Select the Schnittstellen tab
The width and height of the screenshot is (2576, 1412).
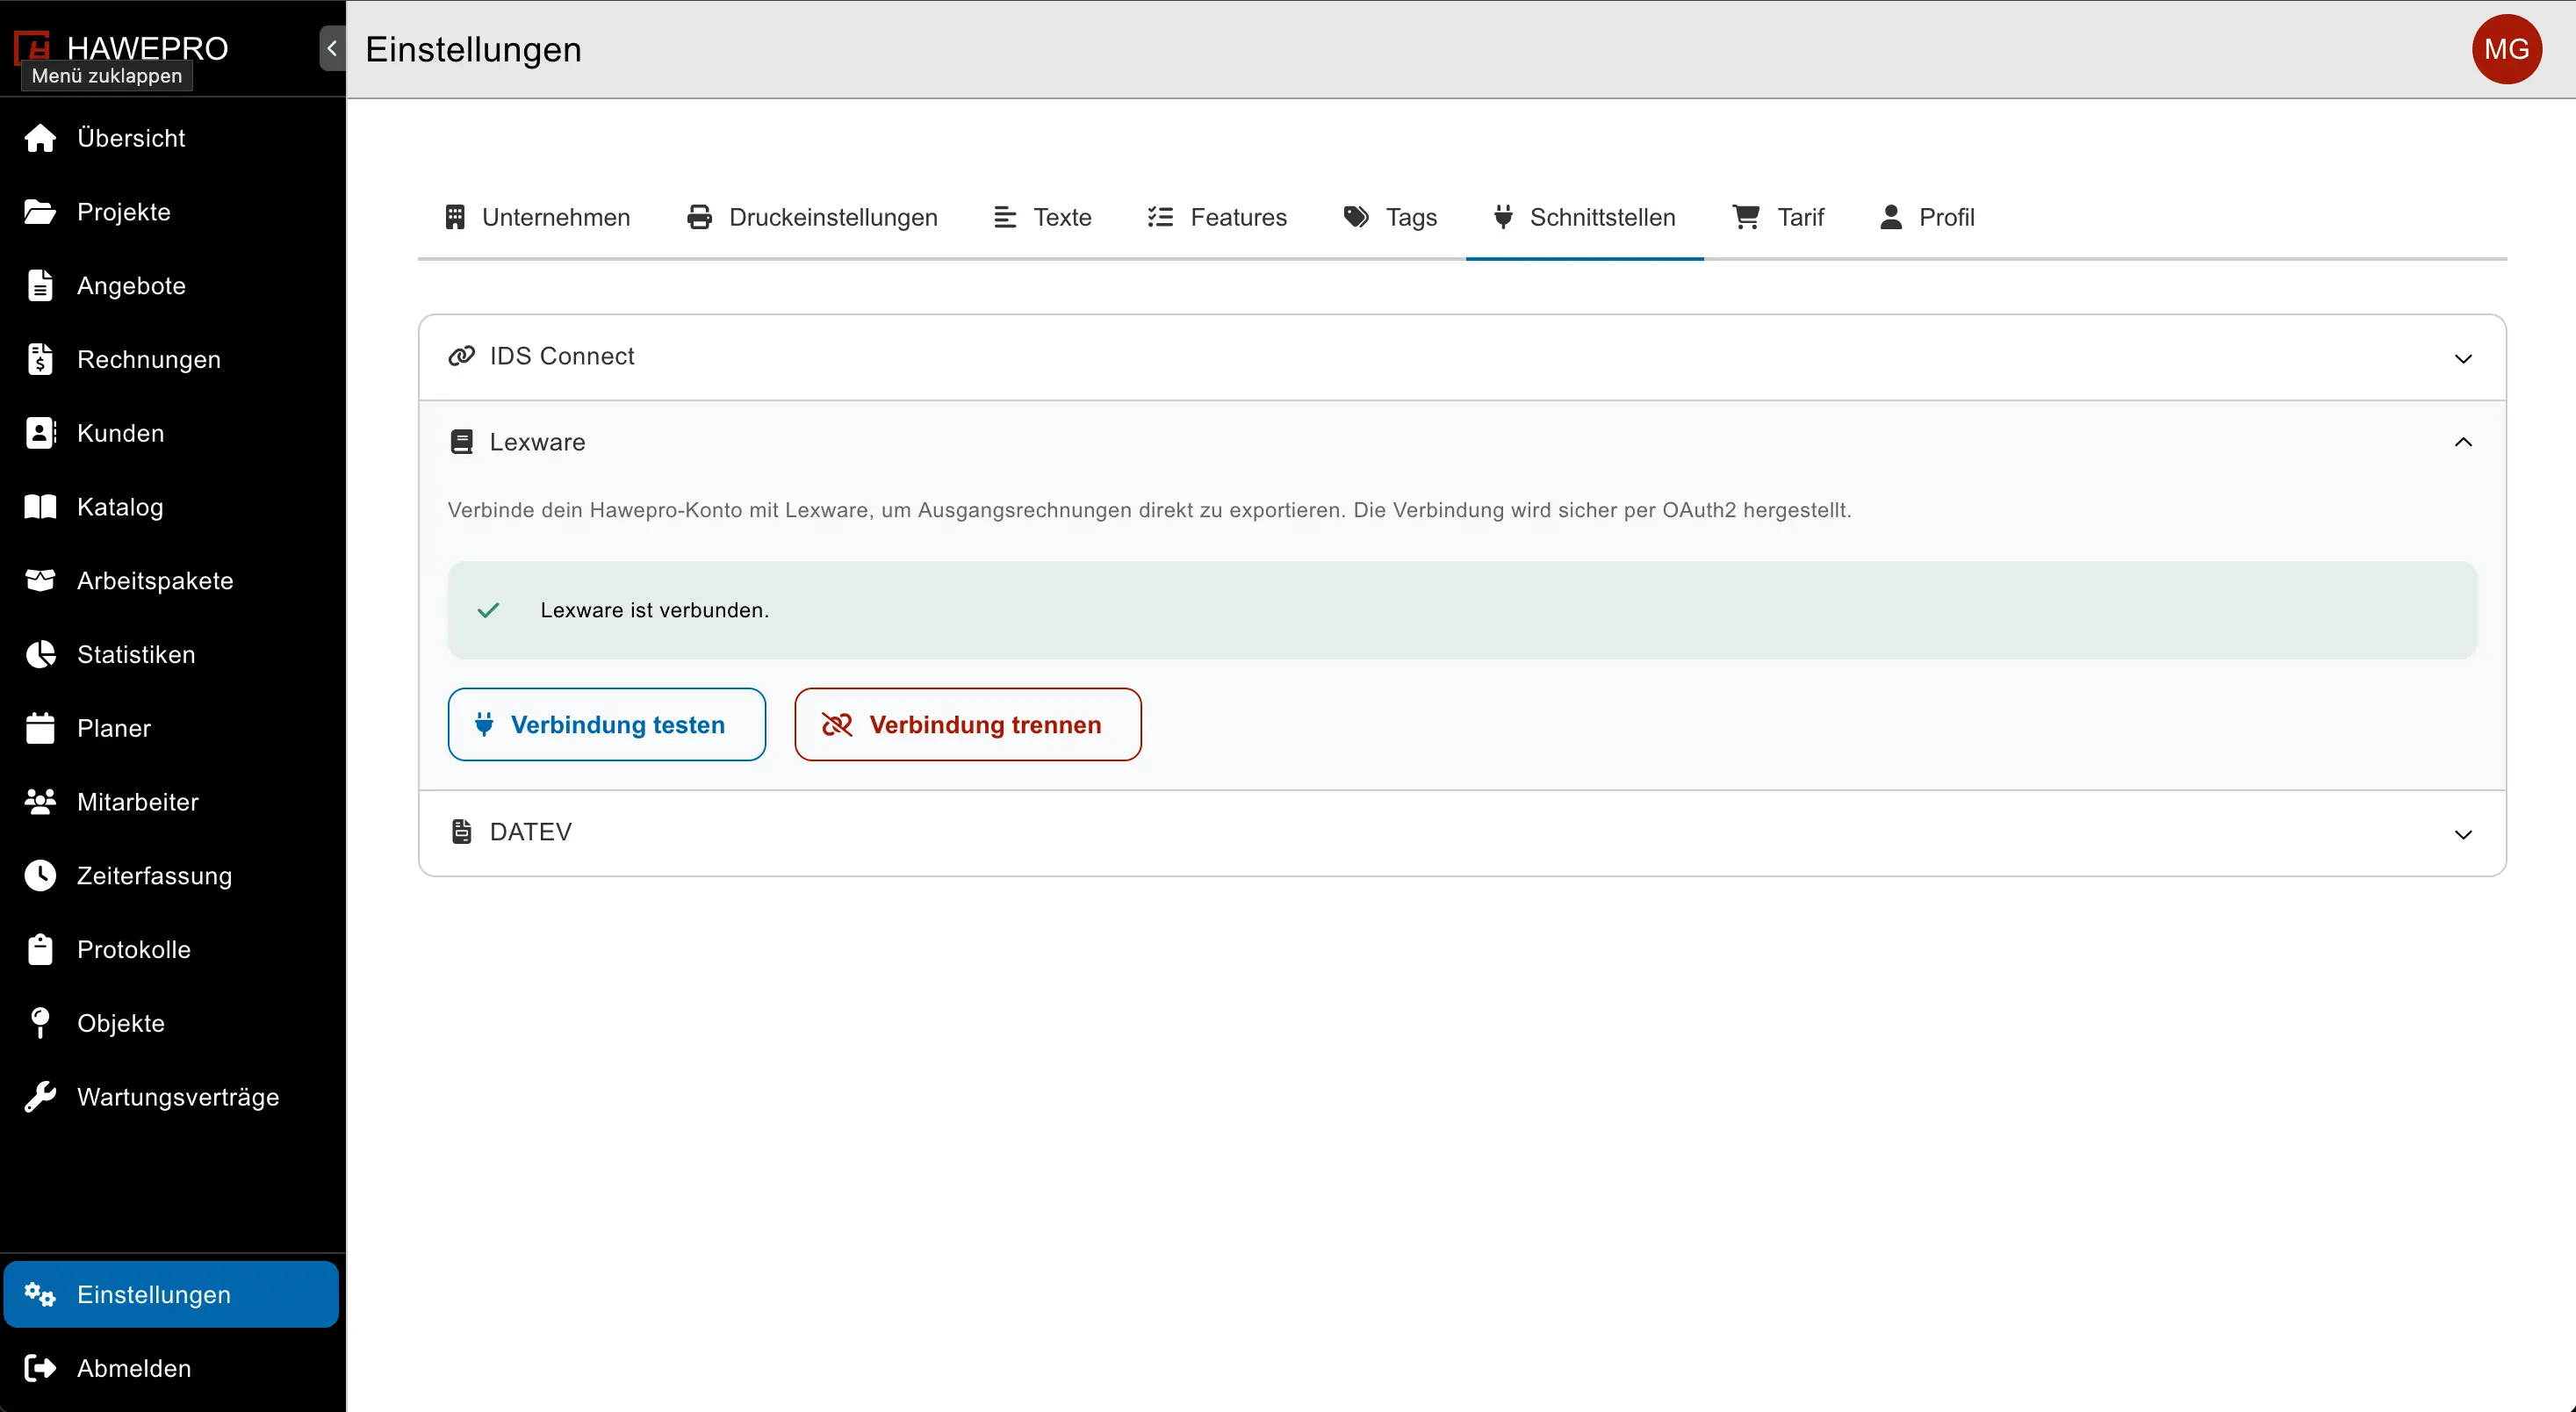coord(1585,217)
